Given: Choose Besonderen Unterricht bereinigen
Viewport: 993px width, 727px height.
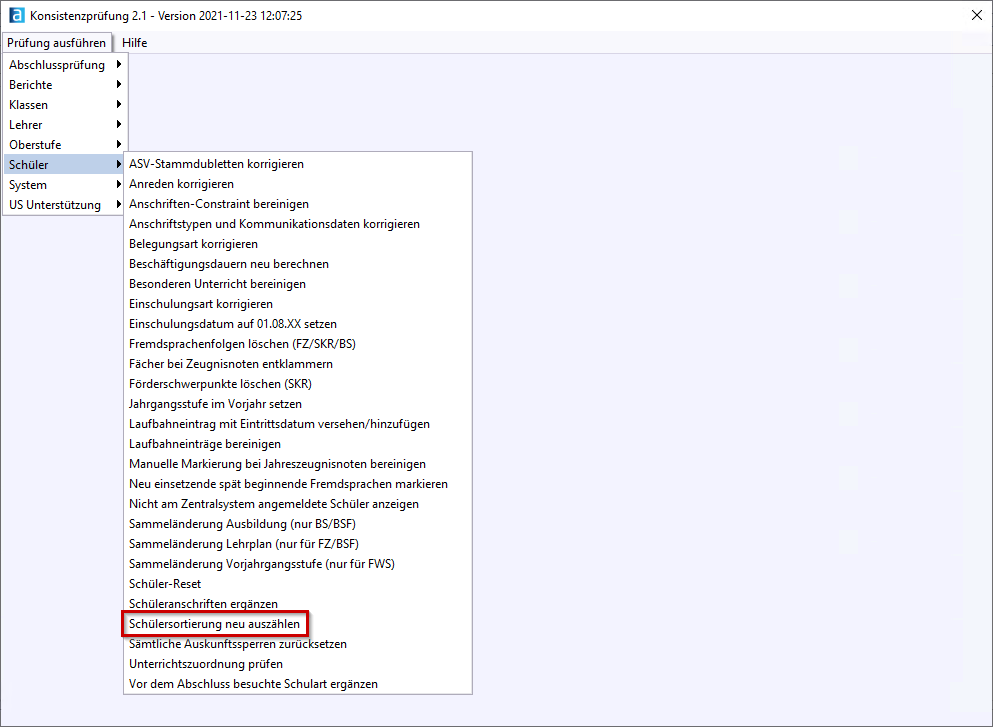Looking at the screenshot, I should click(298, 284).
